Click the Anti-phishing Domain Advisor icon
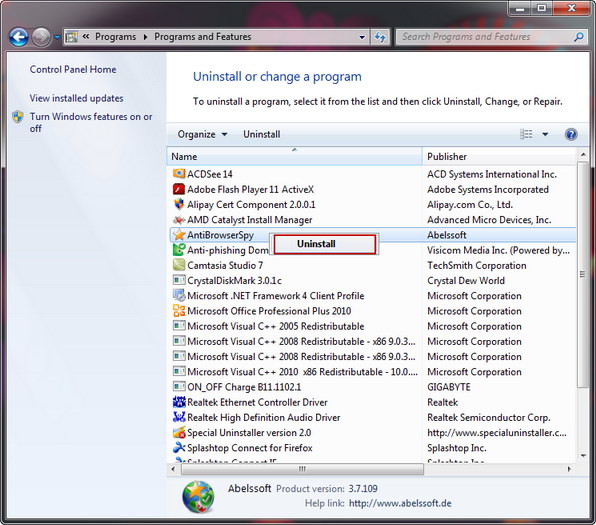The height and width of the screenshot is (525, 596). click(179, 250)
